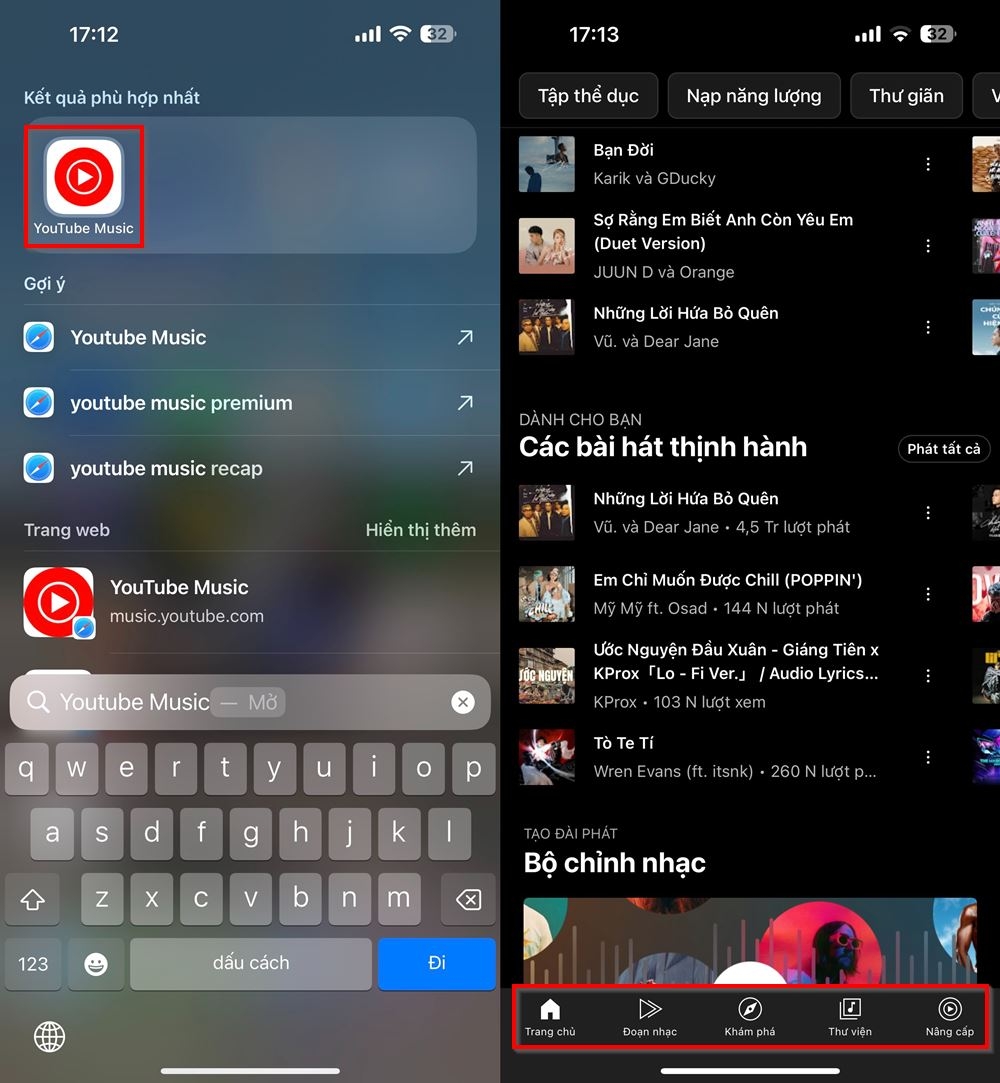
Task: Select the 'Nạp năng lượng' chip
Action: 754,95
